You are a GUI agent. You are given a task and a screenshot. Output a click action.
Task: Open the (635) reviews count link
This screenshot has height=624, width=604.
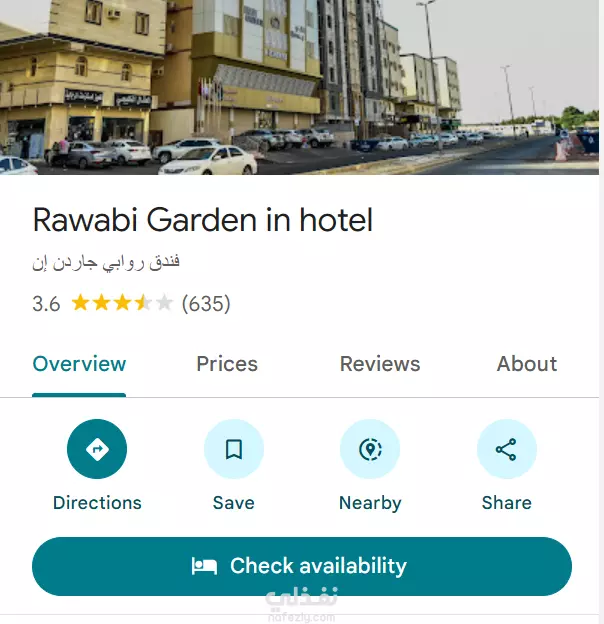click(x=206, y=304)
